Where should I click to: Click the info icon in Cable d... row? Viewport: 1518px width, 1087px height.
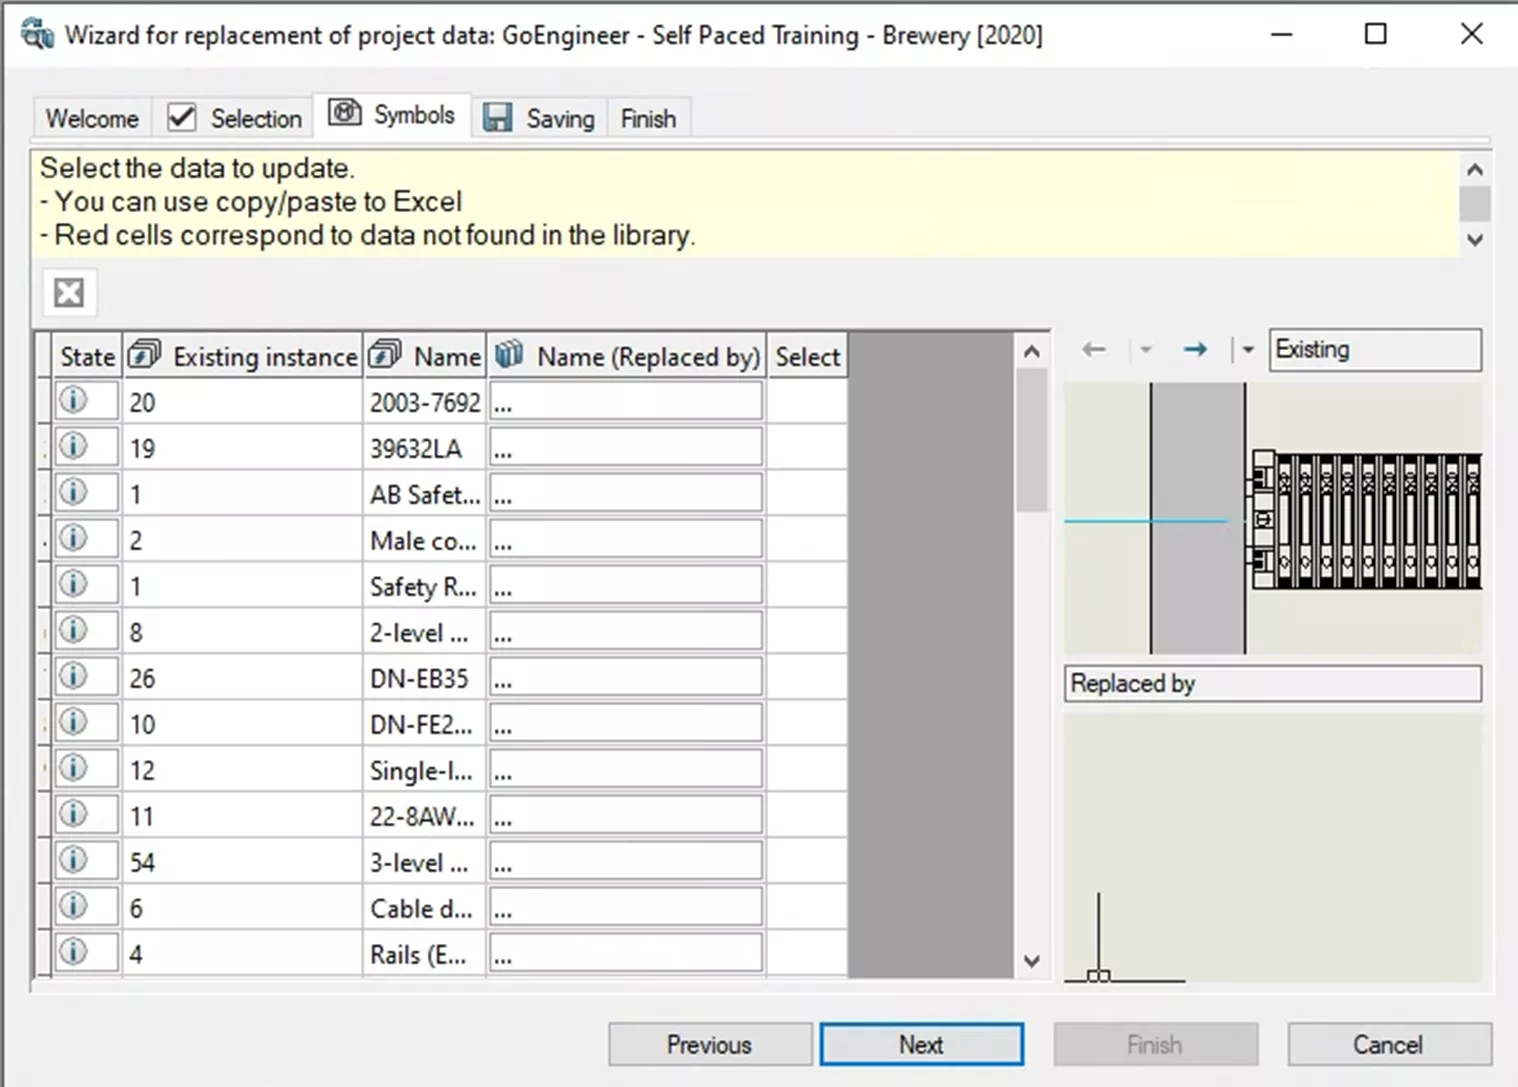click(73, 907)
